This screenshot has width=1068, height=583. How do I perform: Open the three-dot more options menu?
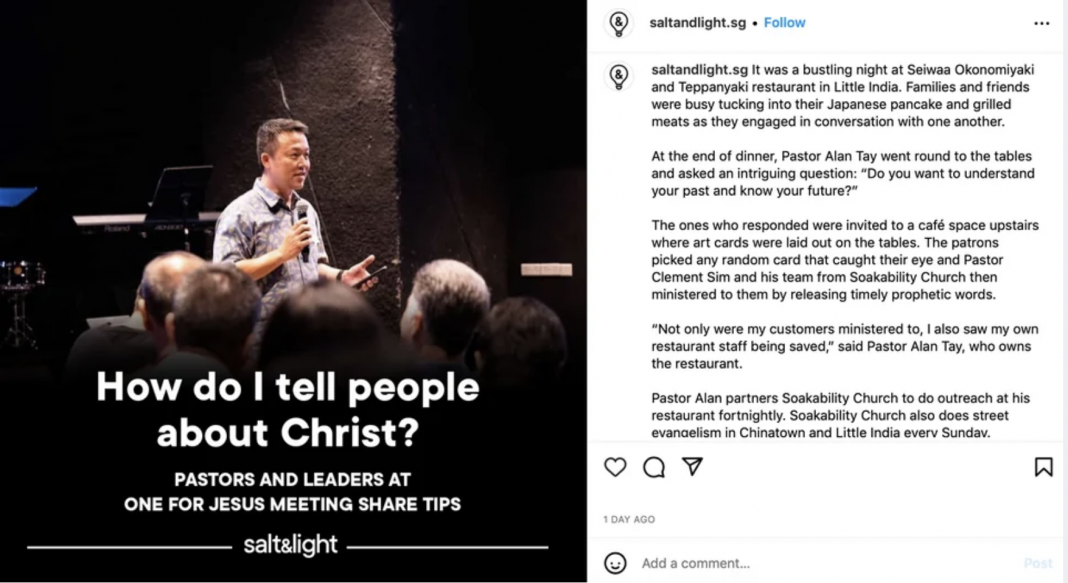[1041, 23]
